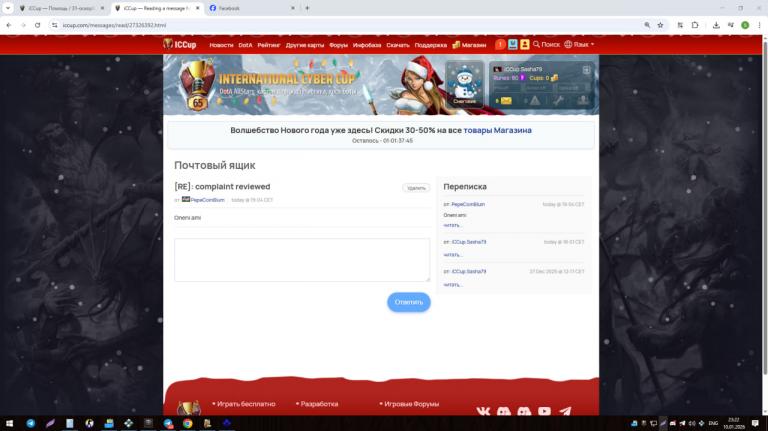Screen dimensions: 768x431
Task: Go back to previous page
Action: point(9,25)
